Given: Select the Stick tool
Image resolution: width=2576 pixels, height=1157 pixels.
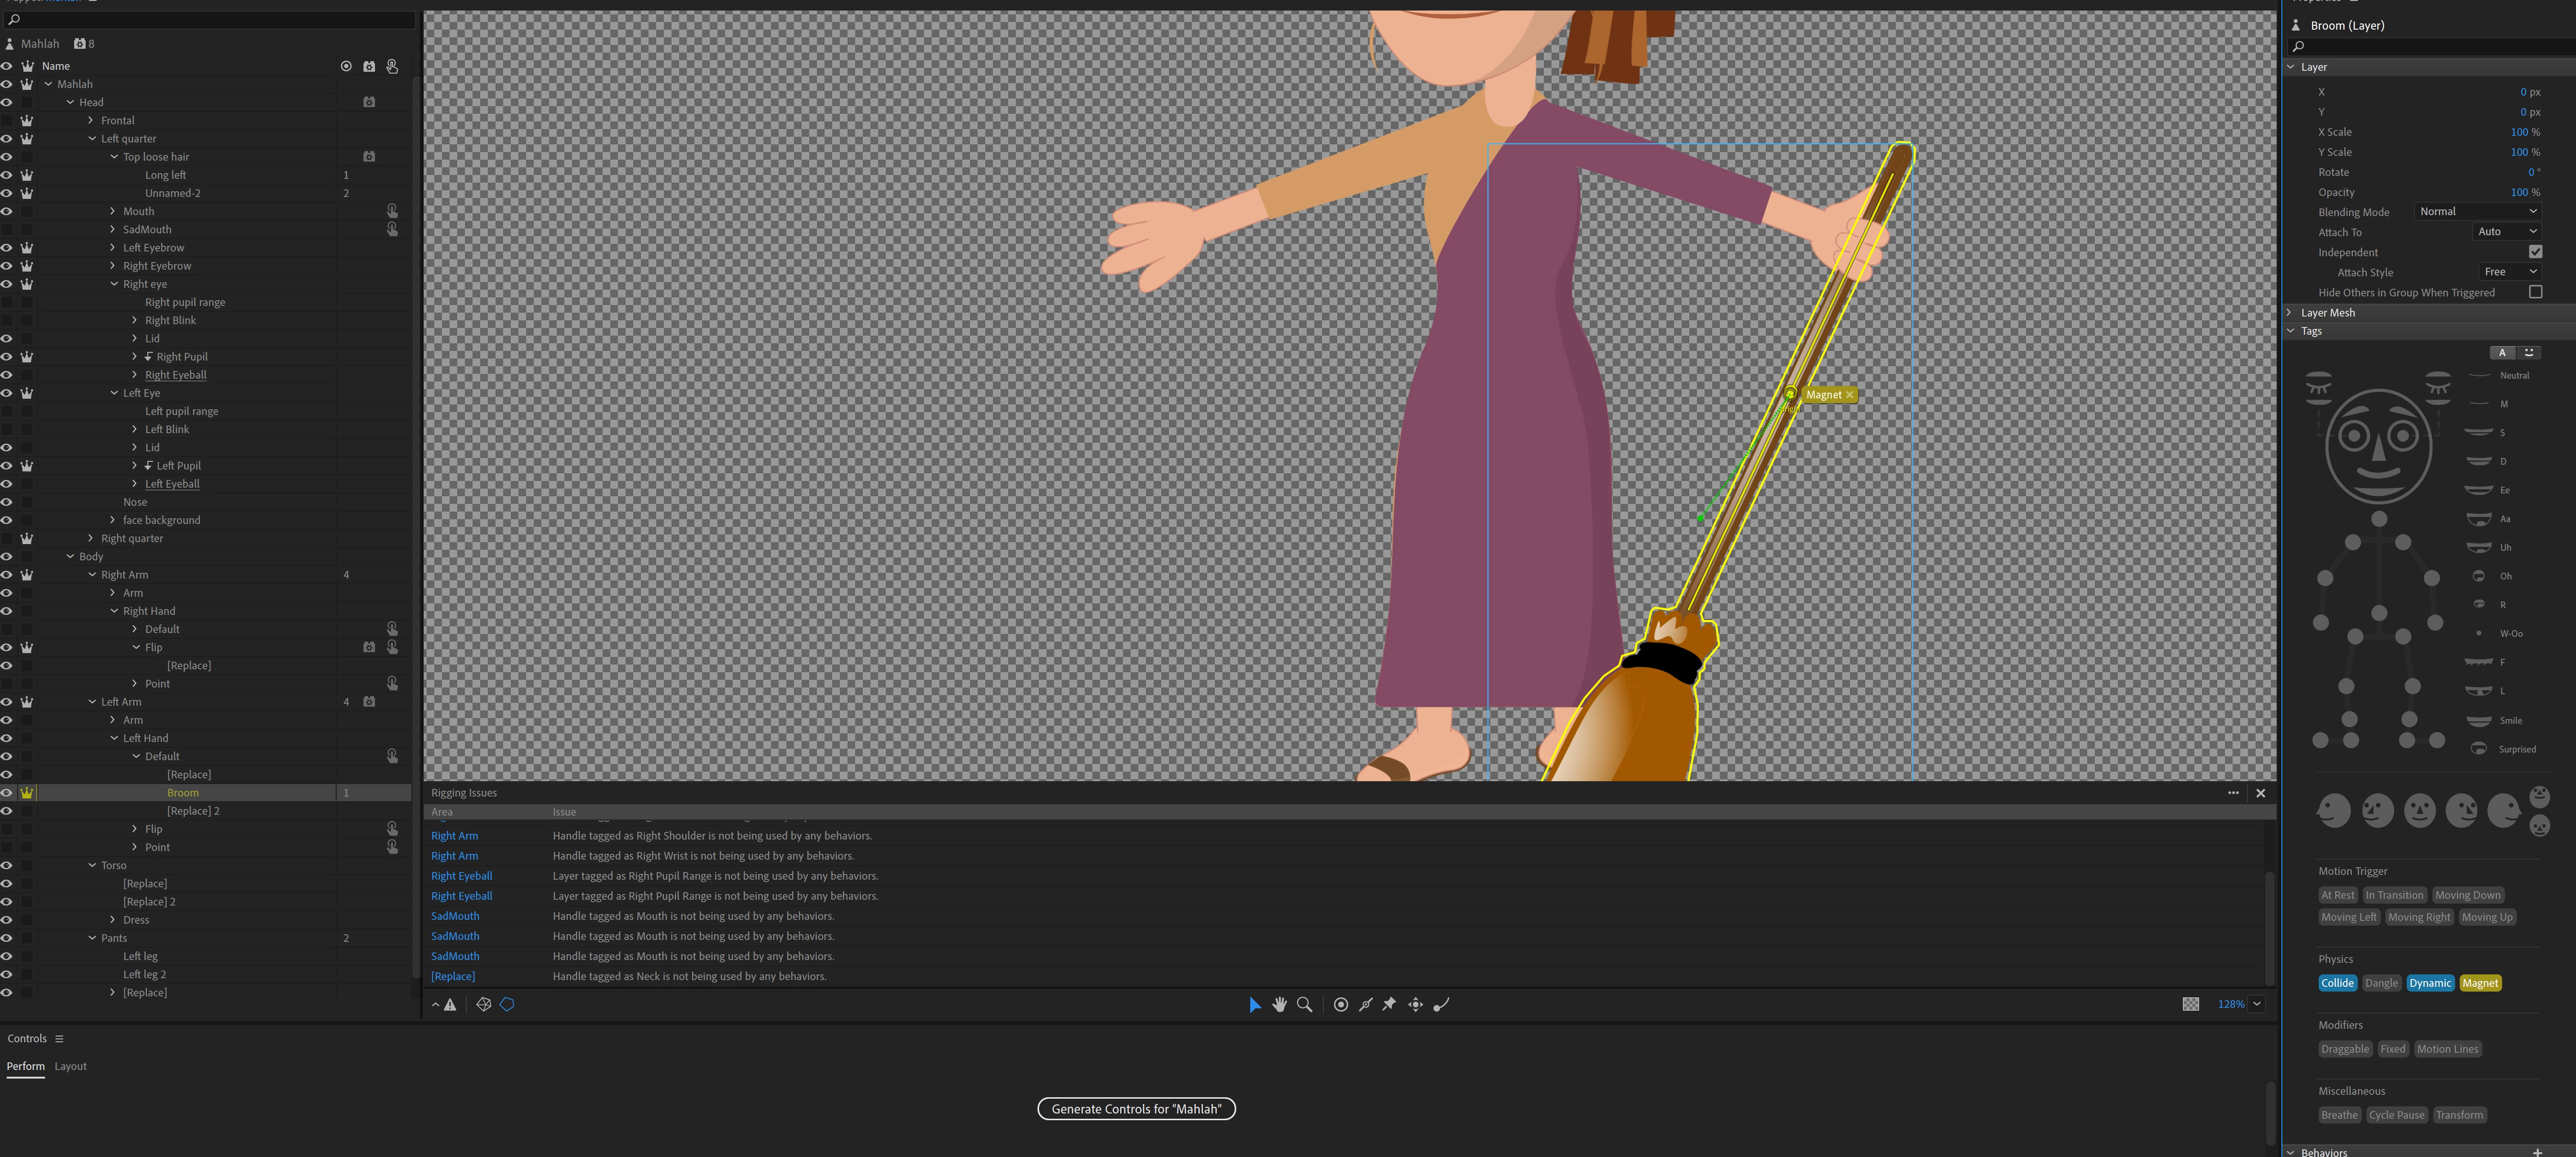Looking at the screenshot, I should (1365, 1004).
